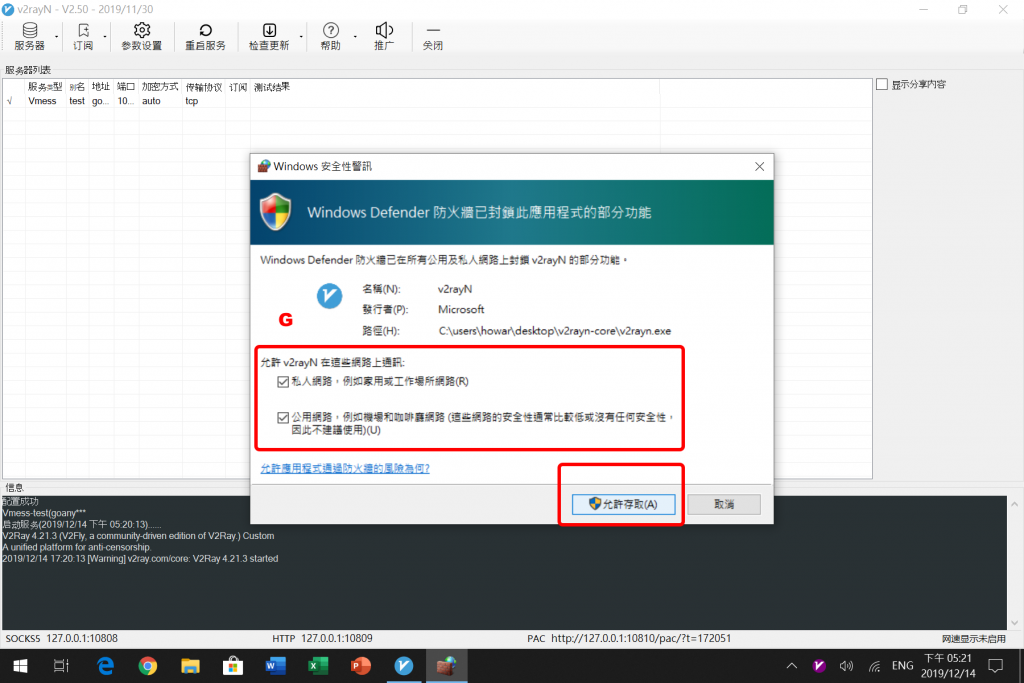Open Excel from the taskbar
This screenshot has height=683, width=1024.
pyautogui.click(x=318, y=666)
